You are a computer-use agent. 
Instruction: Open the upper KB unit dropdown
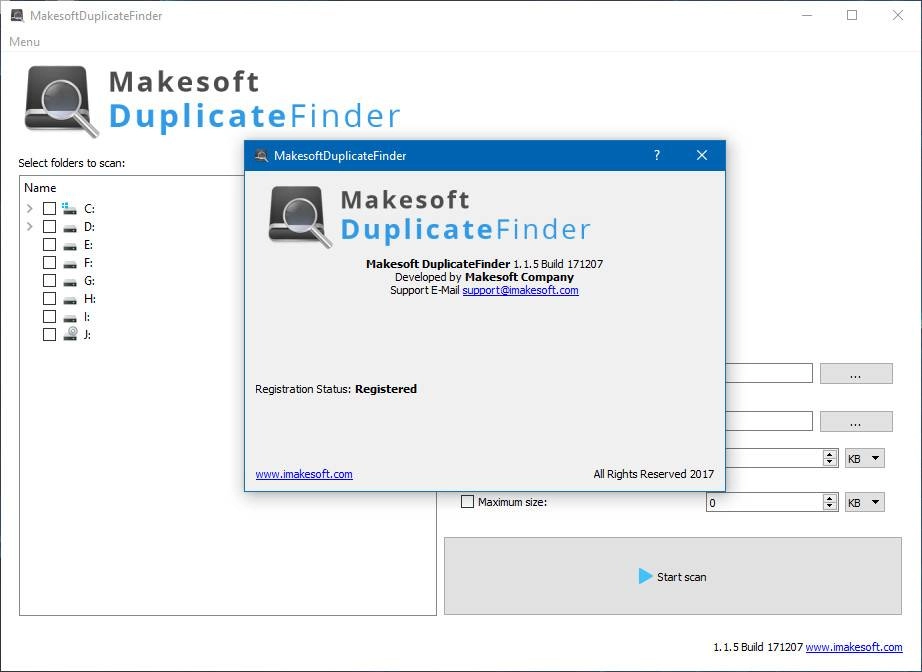click(864, 458)
